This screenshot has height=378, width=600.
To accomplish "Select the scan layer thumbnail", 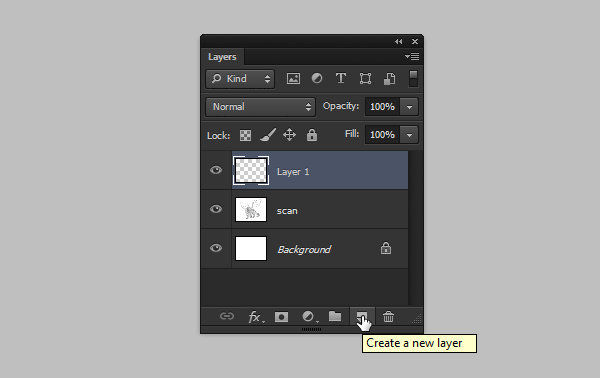I will (x=251, y=209).
